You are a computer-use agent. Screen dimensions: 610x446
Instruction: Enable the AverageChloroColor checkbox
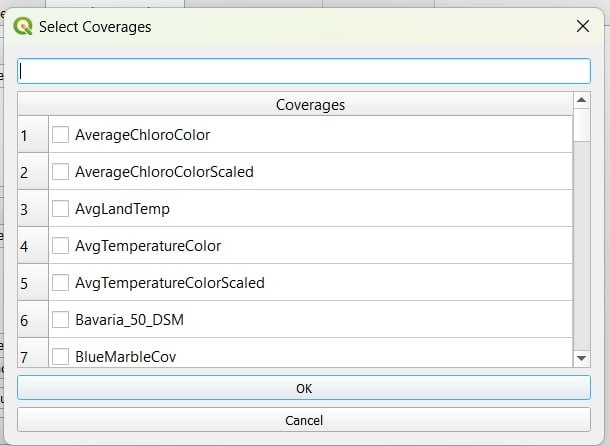pyautogui.click(x=61, y=134)
